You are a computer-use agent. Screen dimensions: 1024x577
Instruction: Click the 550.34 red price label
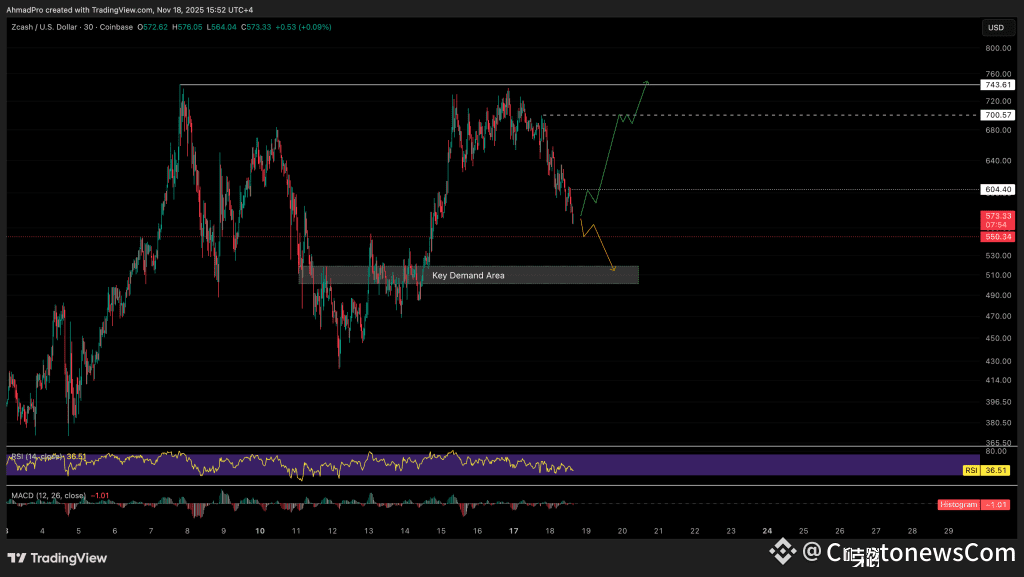pyautogui.click(x=997, y=237)
